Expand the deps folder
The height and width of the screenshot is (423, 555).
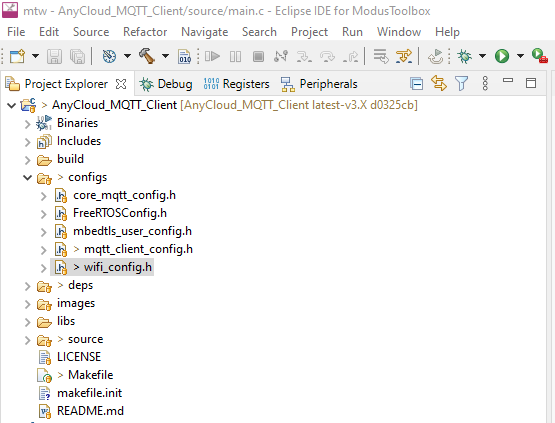click(x=28, y=286)
